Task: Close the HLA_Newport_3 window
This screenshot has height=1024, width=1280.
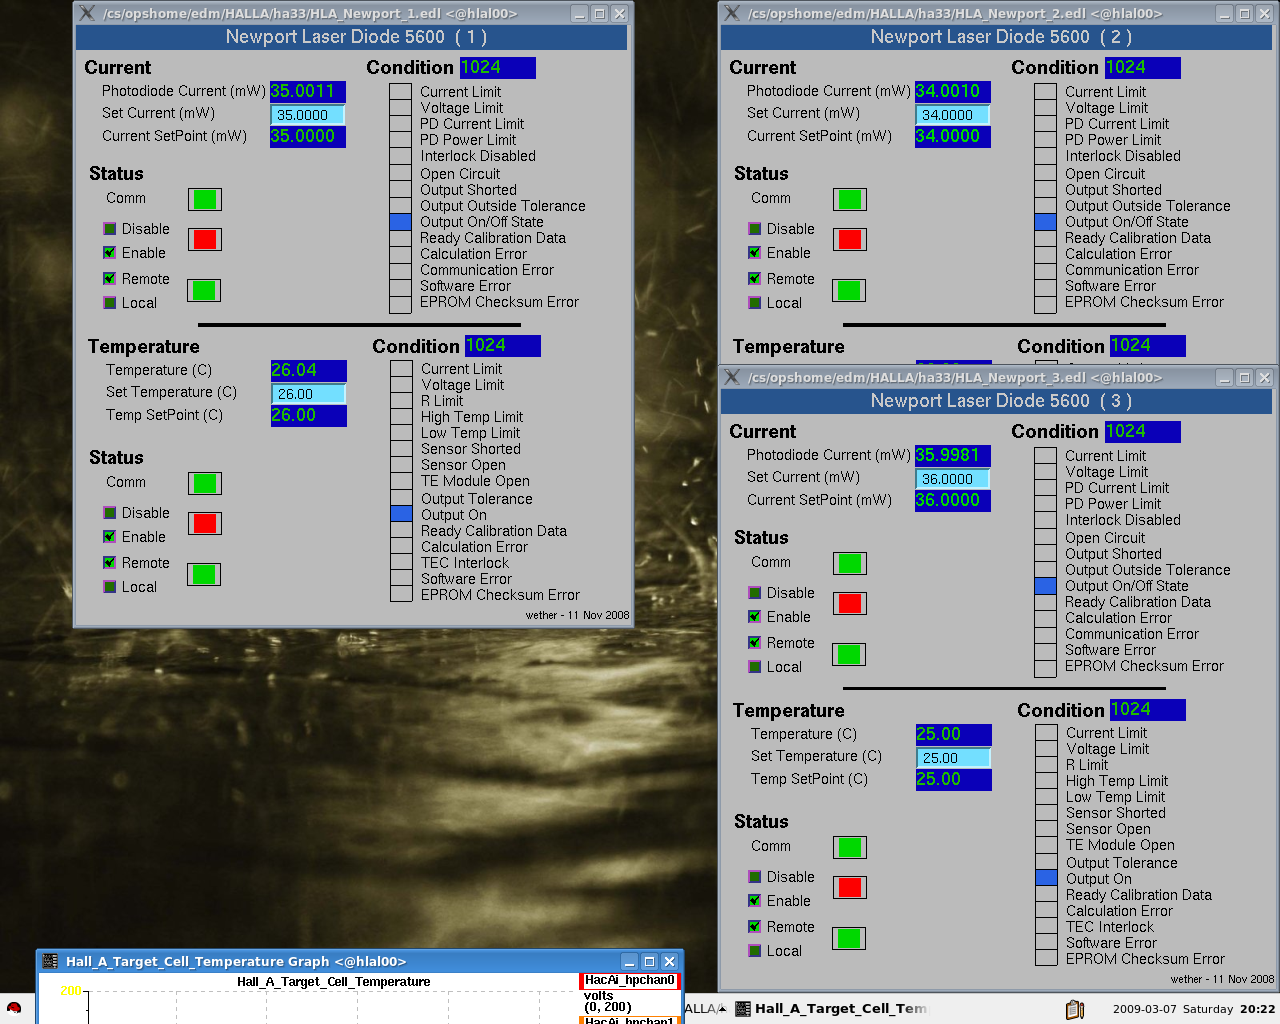Action: (x=1264, y=377)
